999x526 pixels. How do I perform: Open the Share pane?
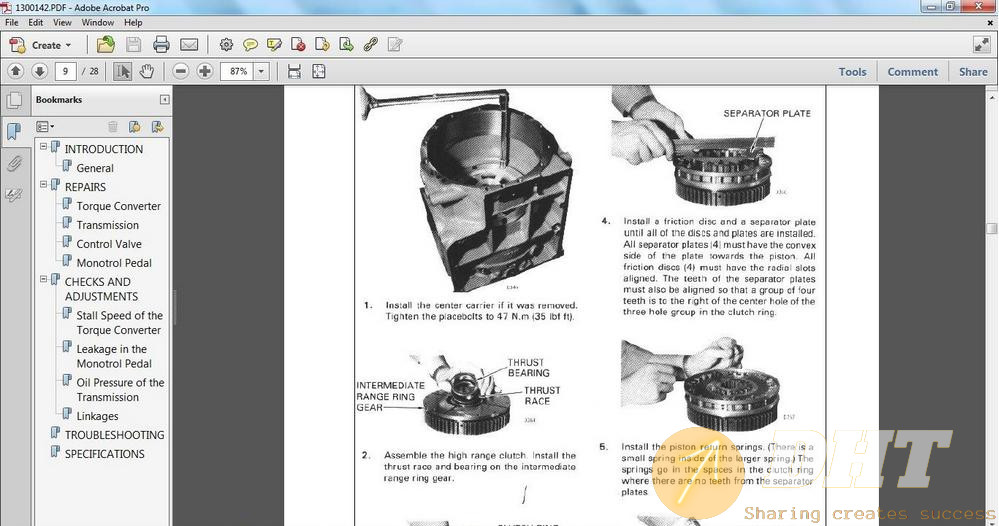pyautogui.click(x=973, y=72)
